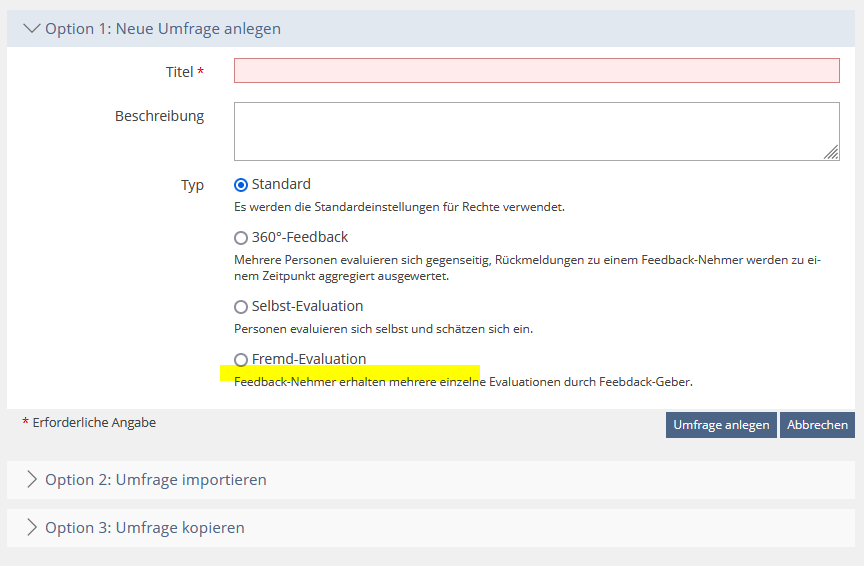
Task: Expand 'Option 3: Umfrage kopieren' section
Action: 145,528
